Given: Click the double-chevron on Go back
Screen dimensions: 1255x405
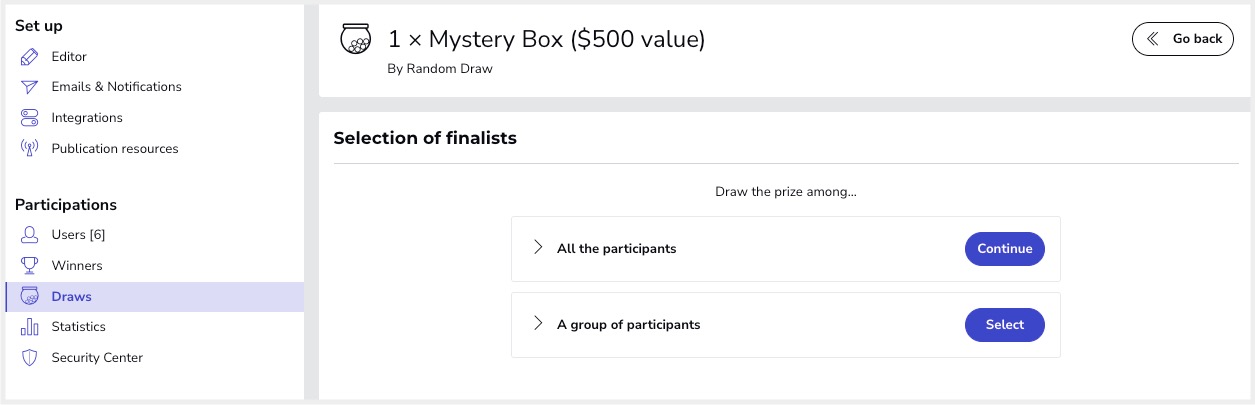Looking at the screenshot, I should tap(1153, 39).
